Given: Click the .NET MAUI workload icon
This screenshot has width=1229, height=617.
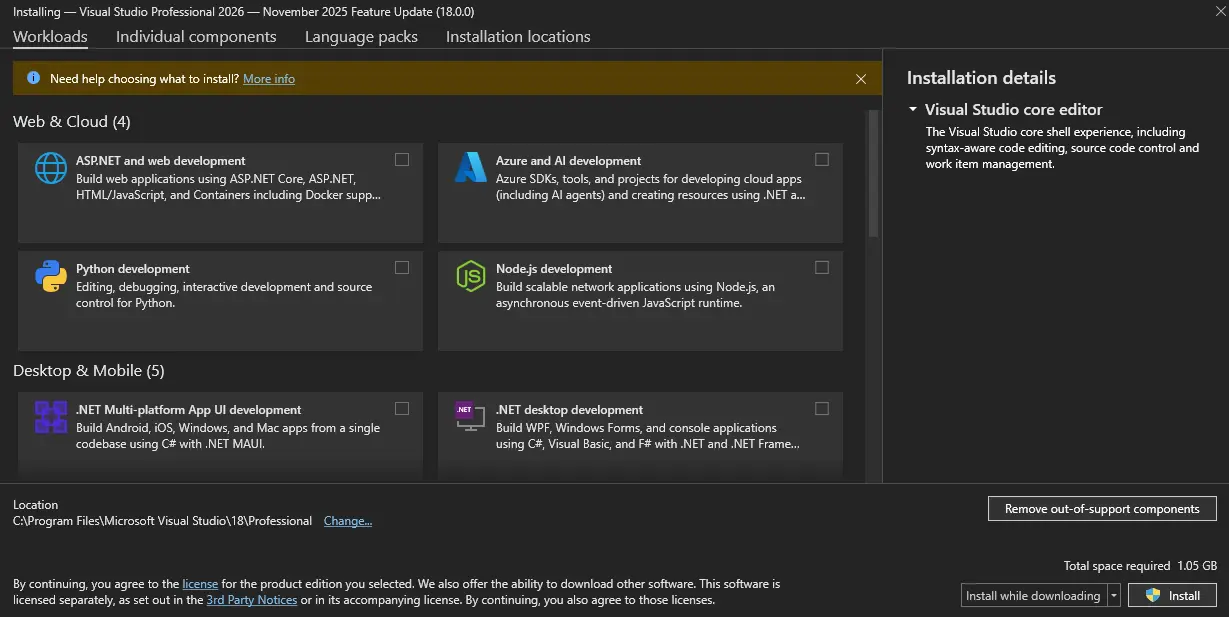Looking at the screenshot, I should pyautogui.click(x=51, y=417).
